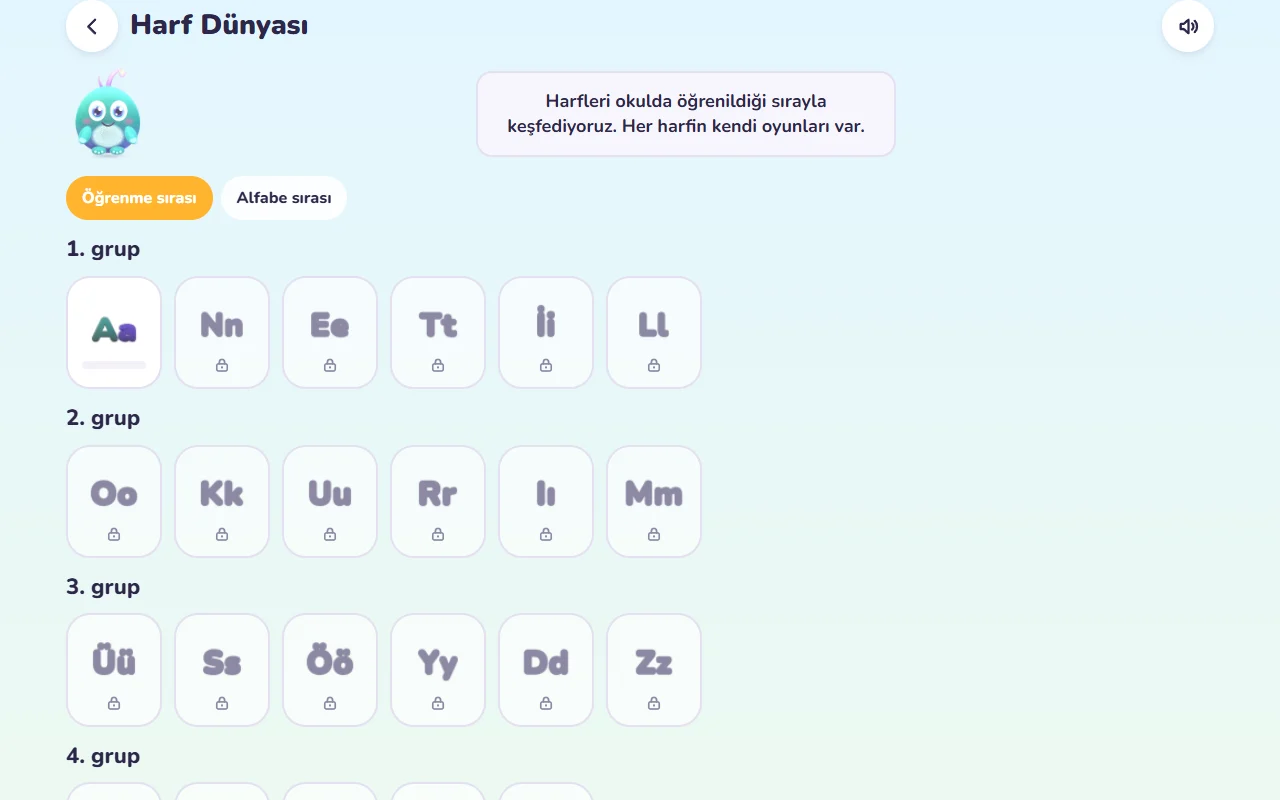Click the locked Tt letter card

[x=438, y=332]
